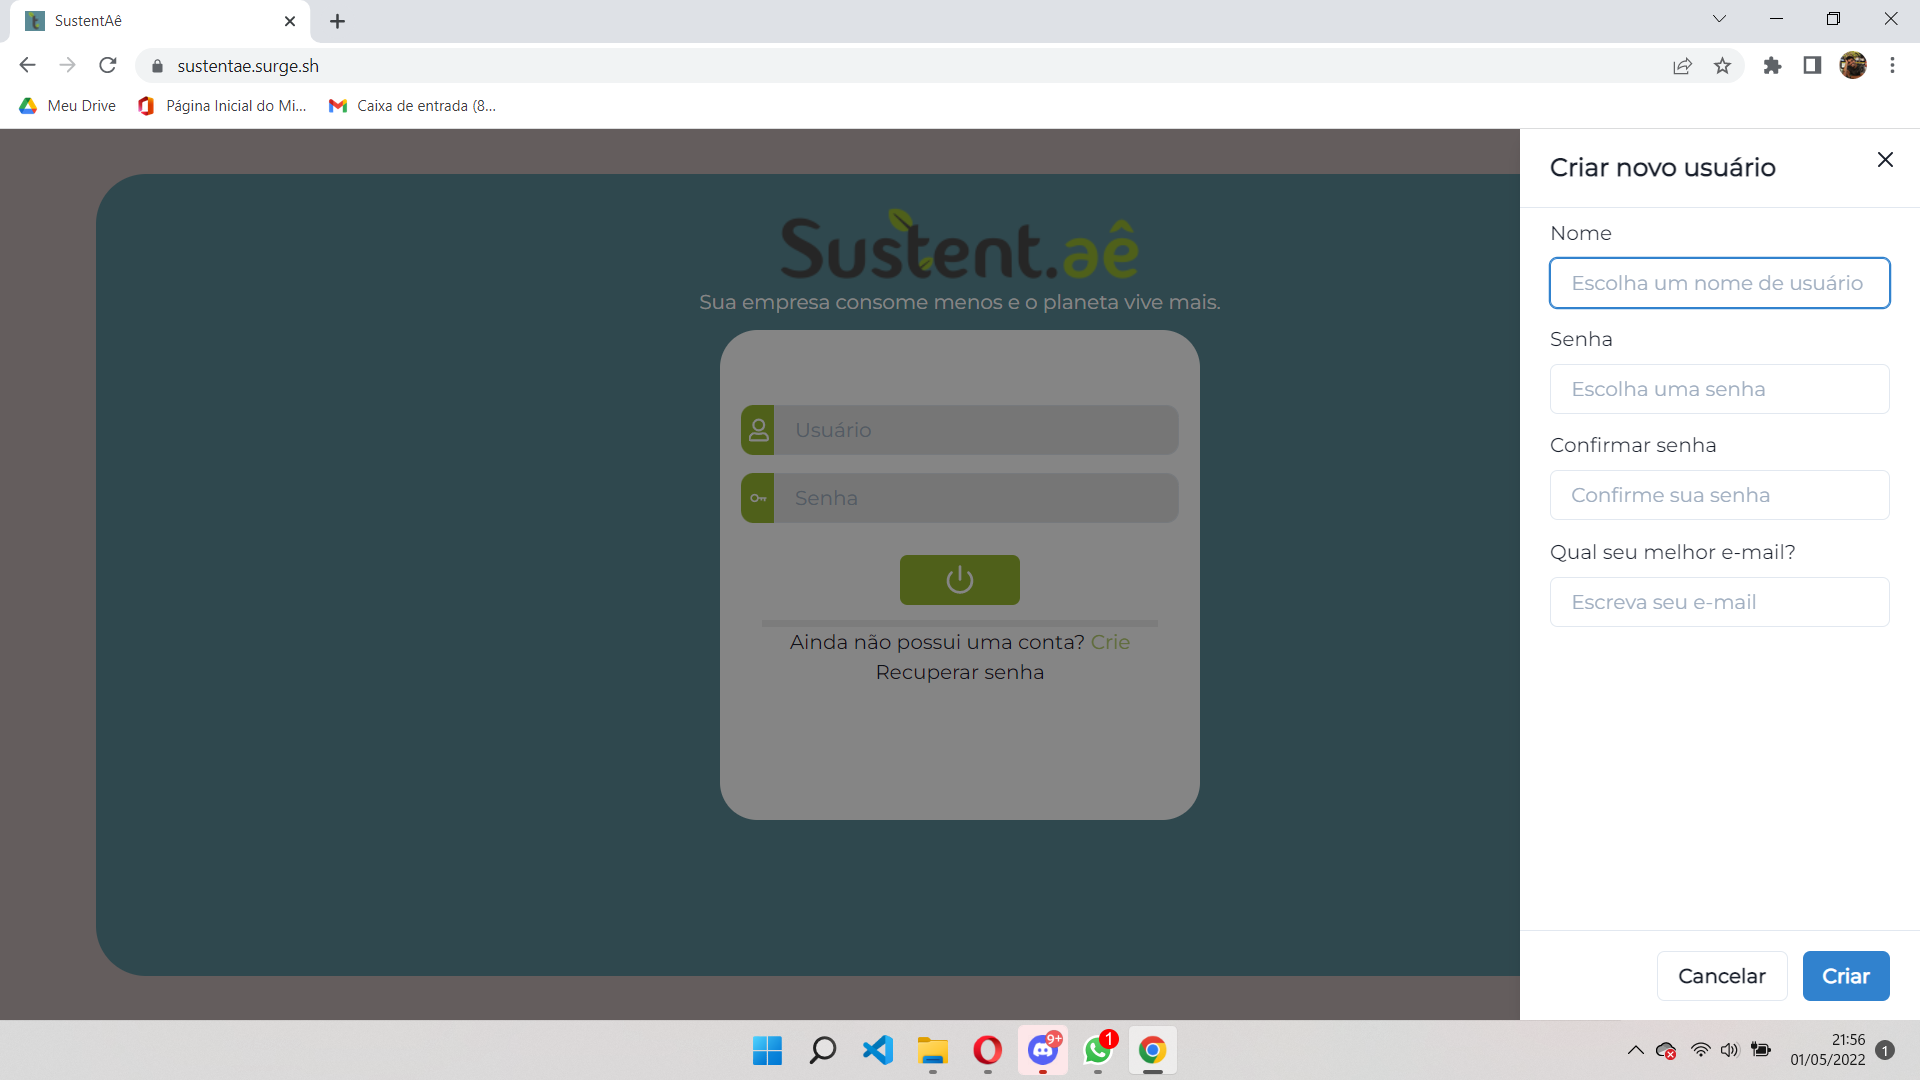Show hidden system tray icons chevron
The height and width of the screenshot is (1080, 1920).
pyautogui.click(x=1636, y=1050)
